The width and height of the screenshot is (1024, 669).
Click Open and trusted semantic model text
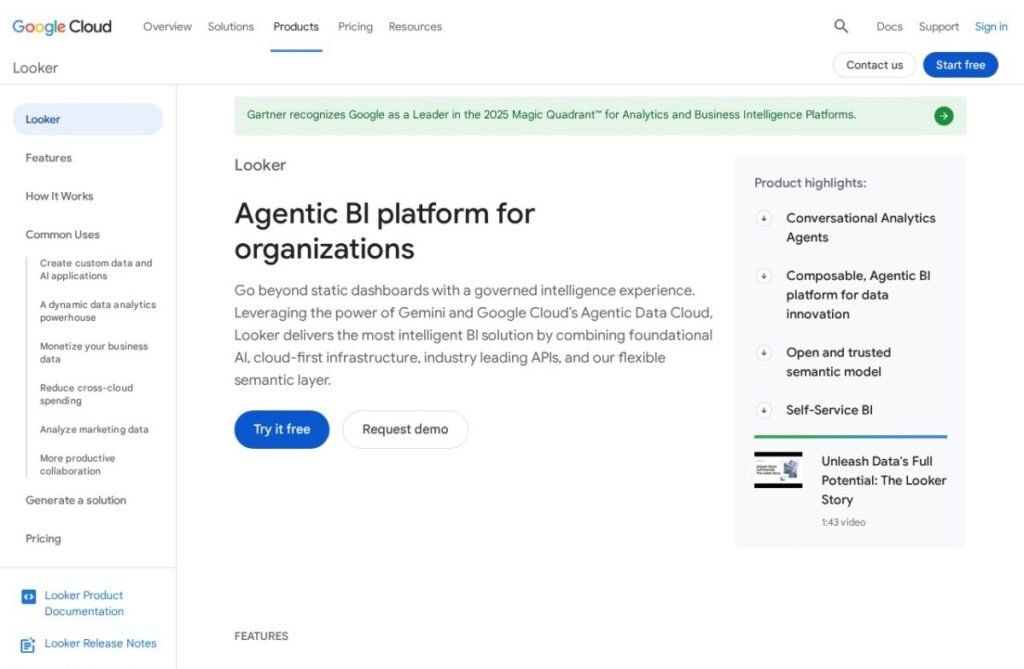pyautogui.click(x=838, y=362)
